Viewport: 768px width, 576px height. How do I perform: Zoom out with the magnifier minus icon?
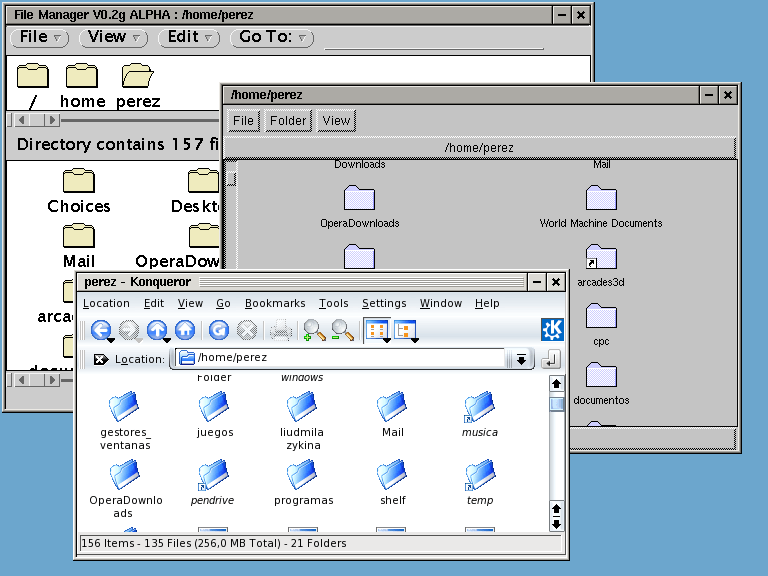tap(342, 330)
